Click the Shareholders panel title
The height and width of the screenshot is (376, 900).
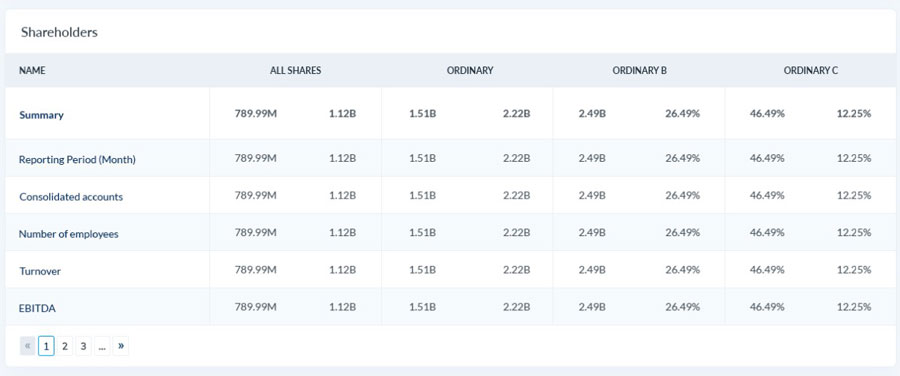(x=59, y=32)
